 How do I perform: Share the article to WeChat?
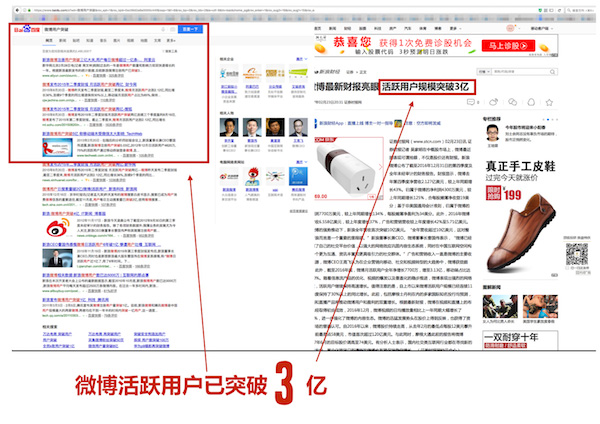coord(512,102)
